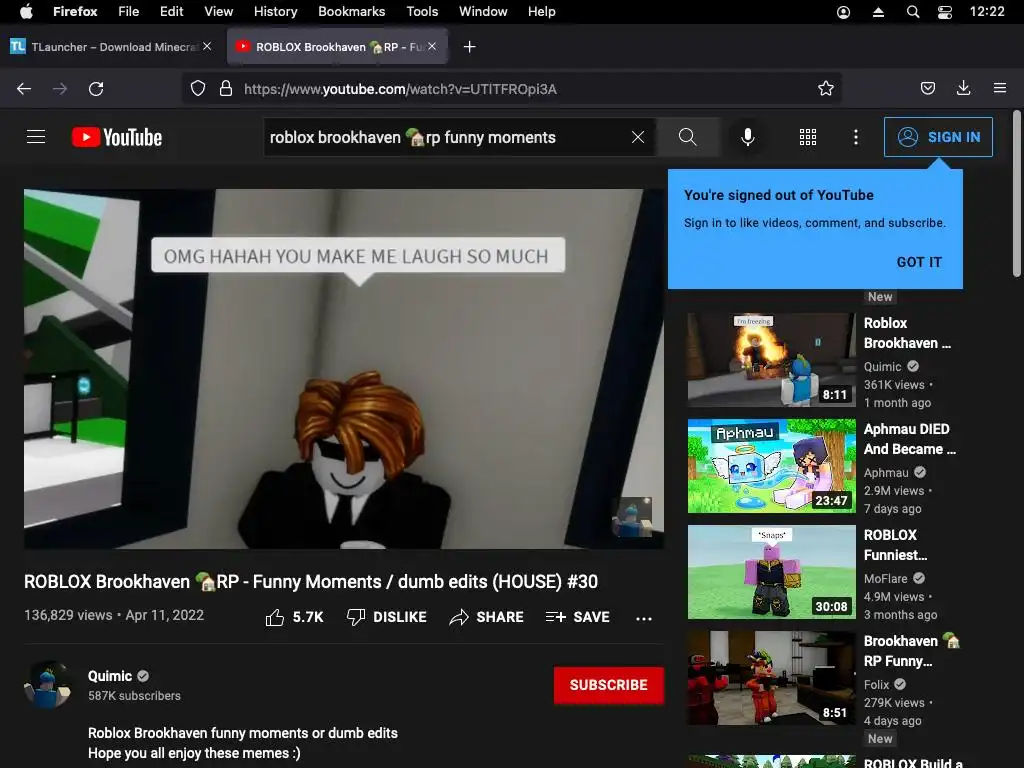Open the Tools menu
This screenshot has width=1024, height=768.
(x=423, y=11)
